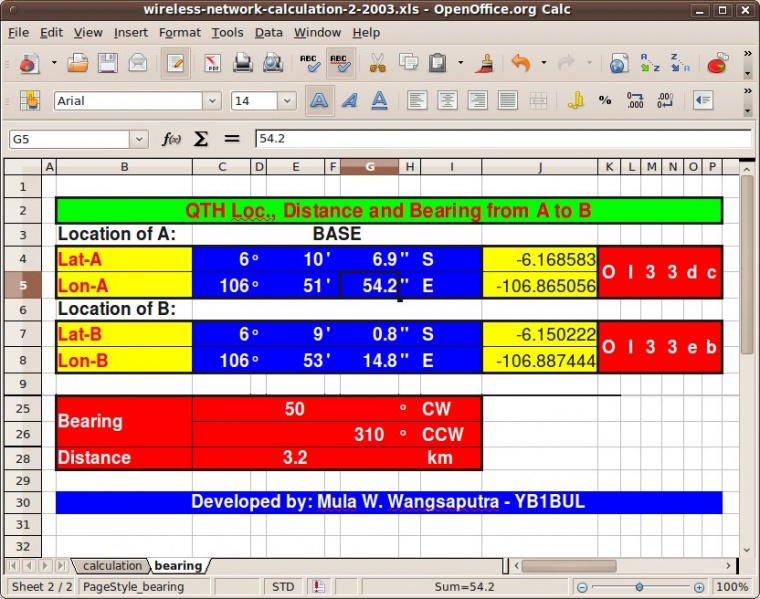The image size is (760, 599).
Task: Click the 100% zoom level label
Action: (732, 587)
